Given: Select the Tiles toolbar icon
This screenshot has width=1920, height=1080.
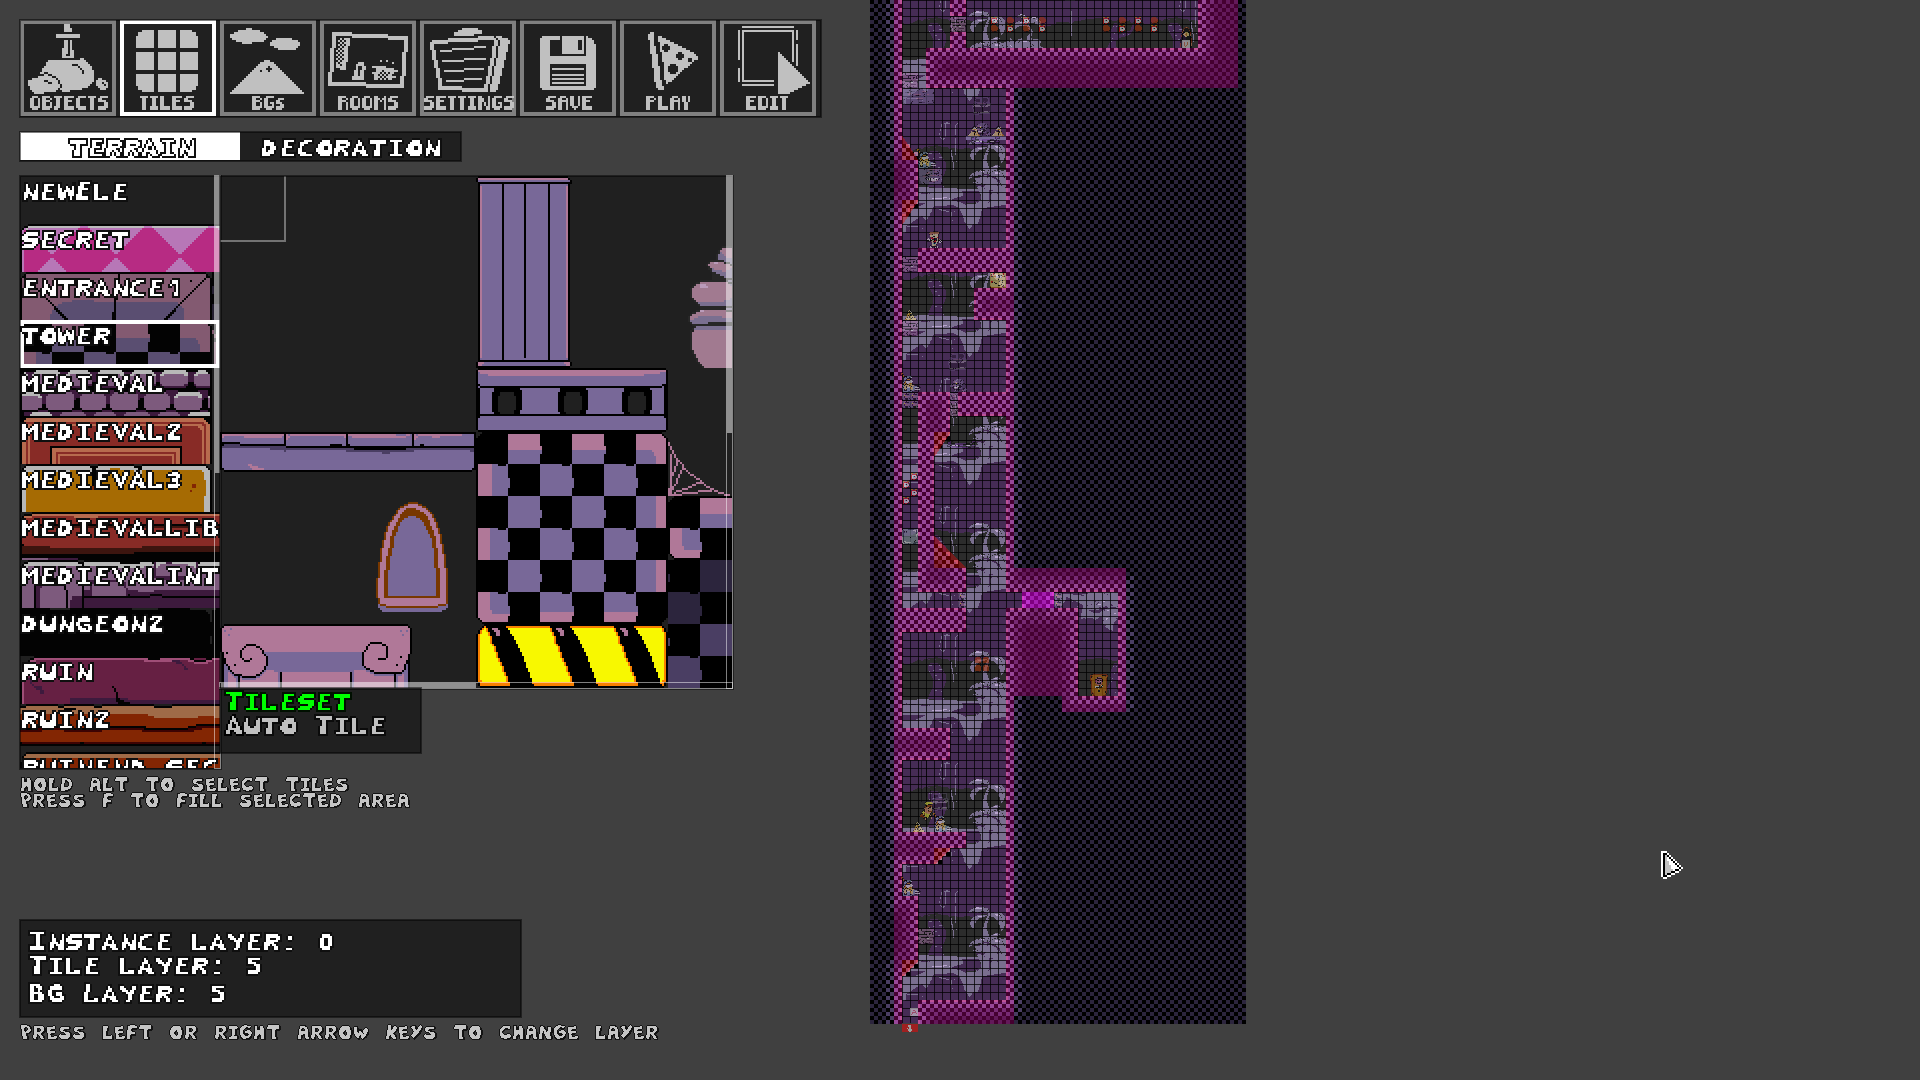Looking at the screenshot, I should 168,68.
